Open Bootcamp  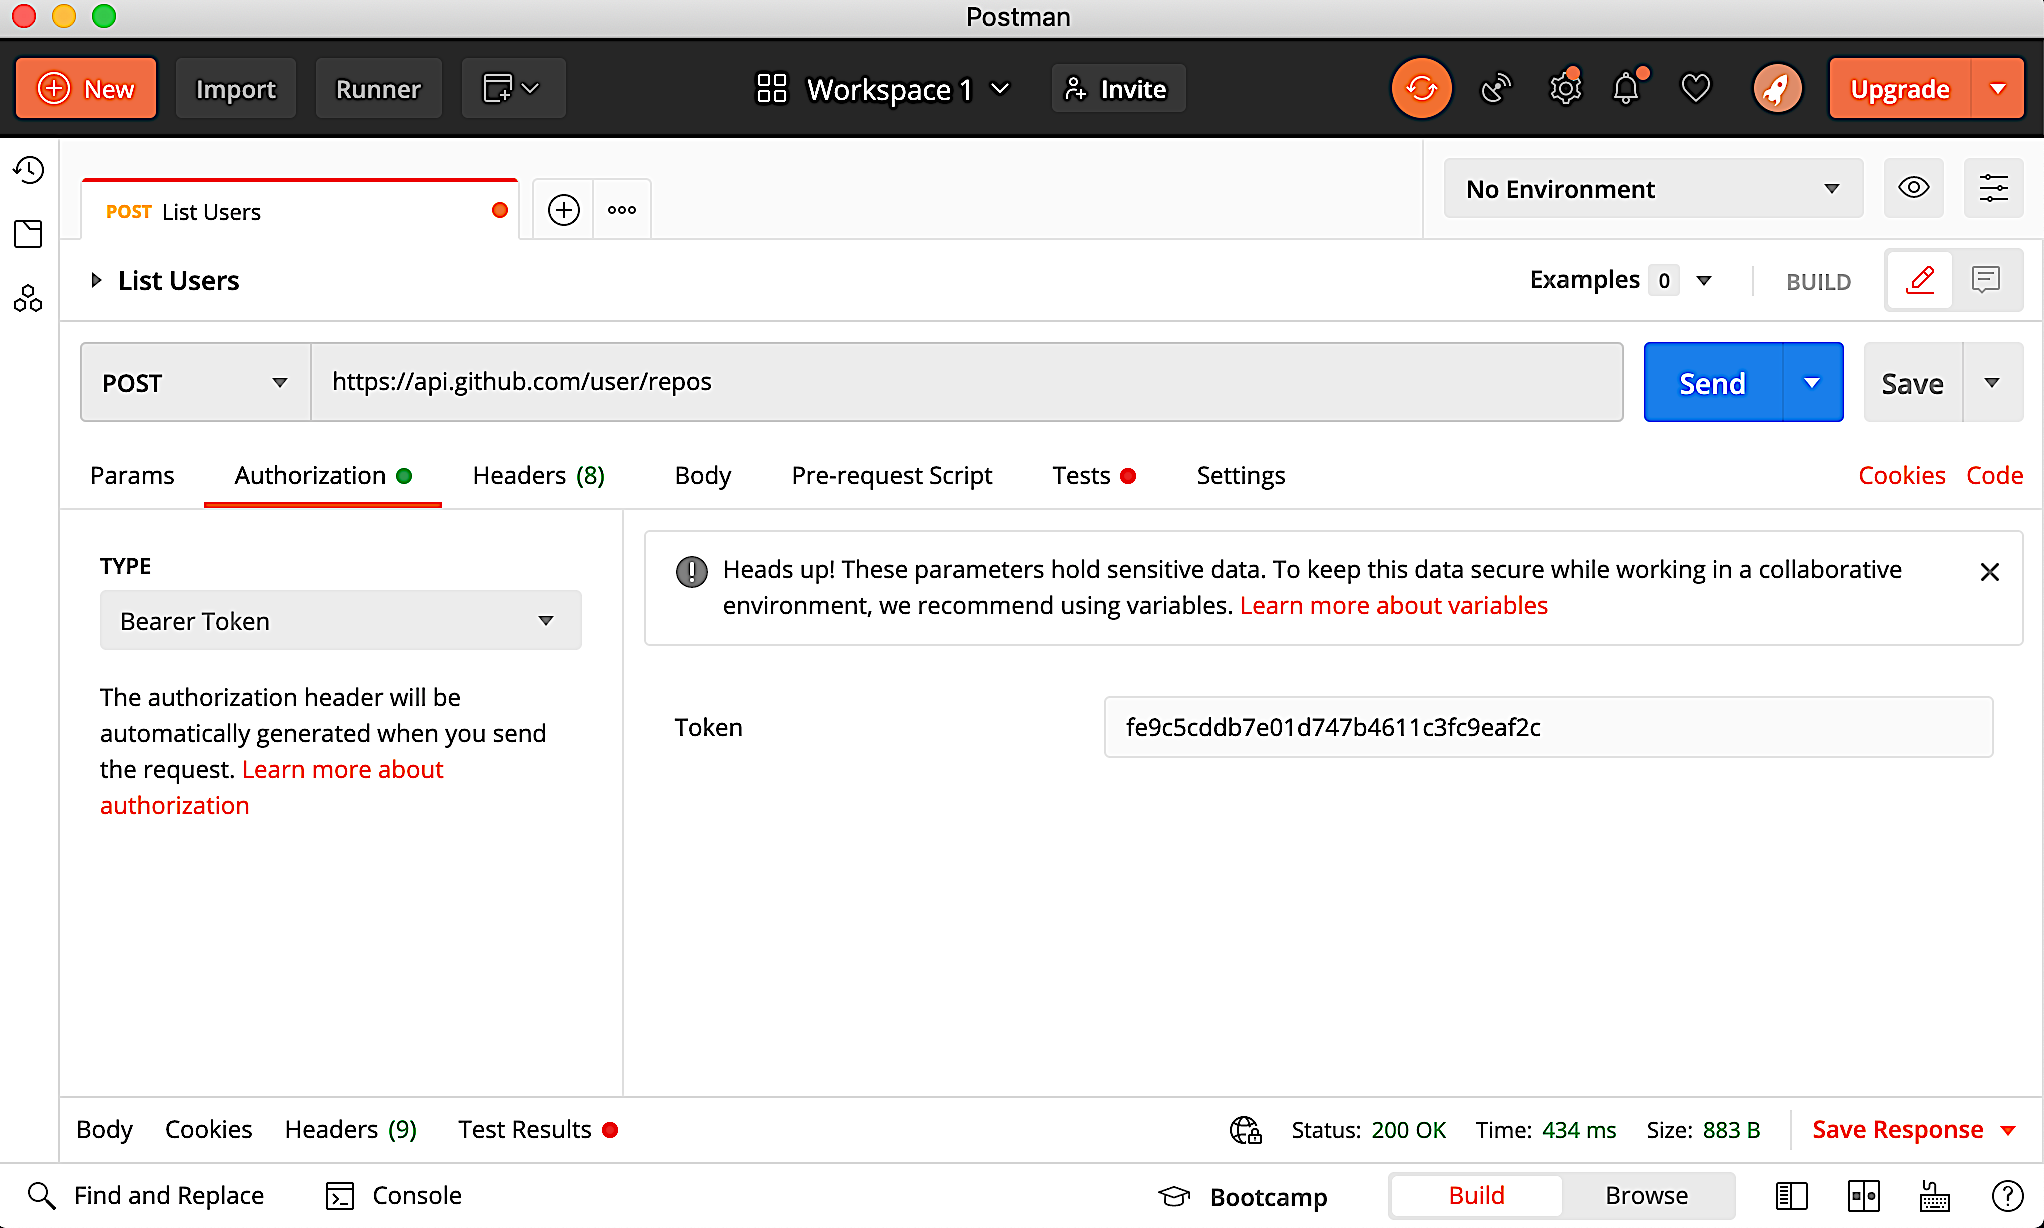coord(1243,1196)
